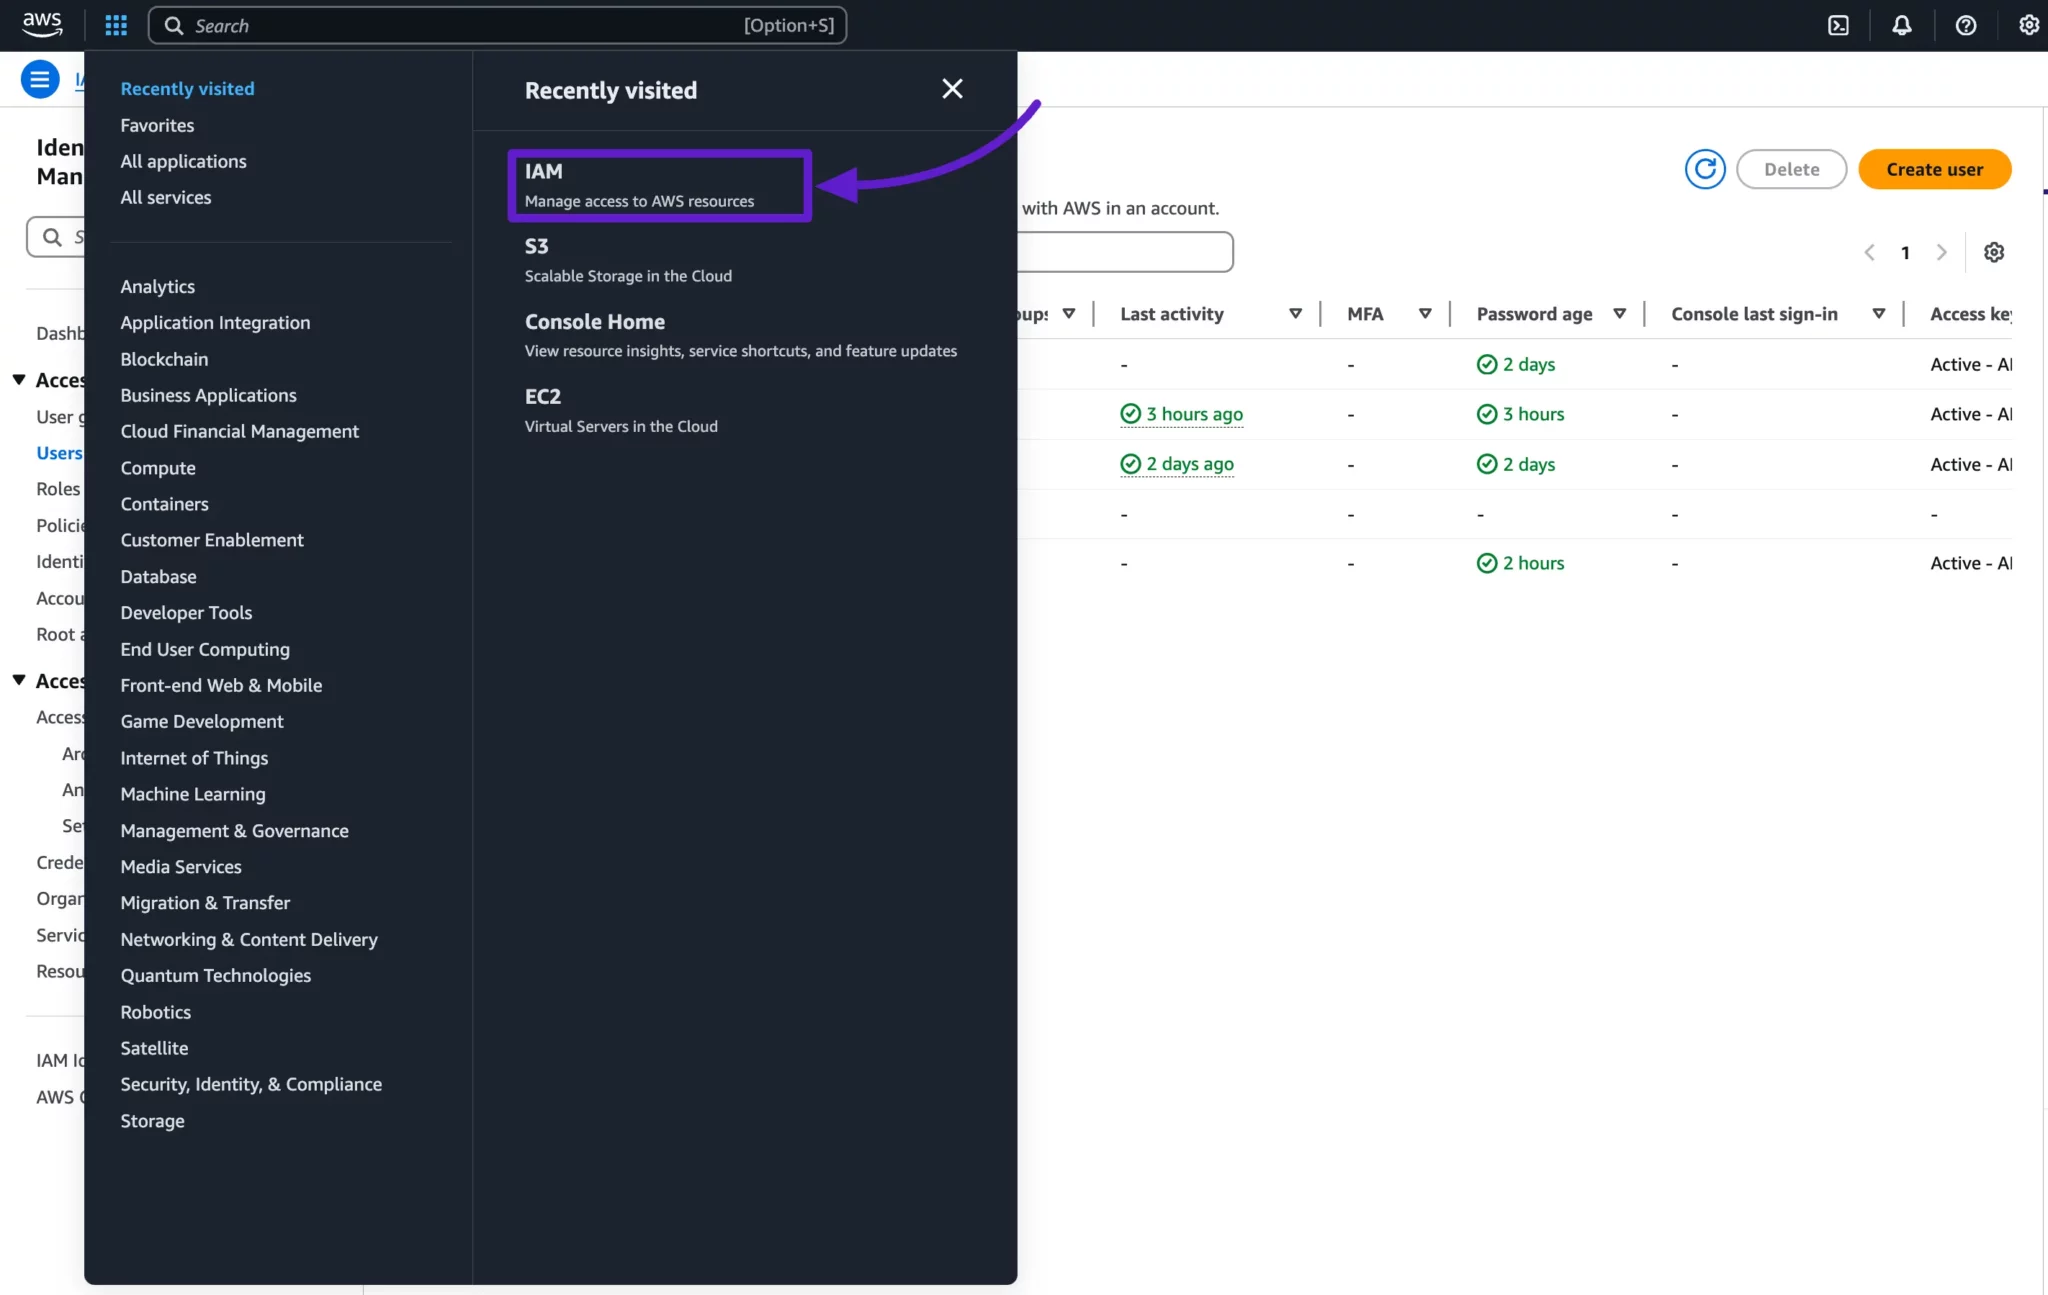This screenshot has width=2048, height=1295.
Task: Open the Security, Identity, & Compliance category
Action: pos(251,1084)
